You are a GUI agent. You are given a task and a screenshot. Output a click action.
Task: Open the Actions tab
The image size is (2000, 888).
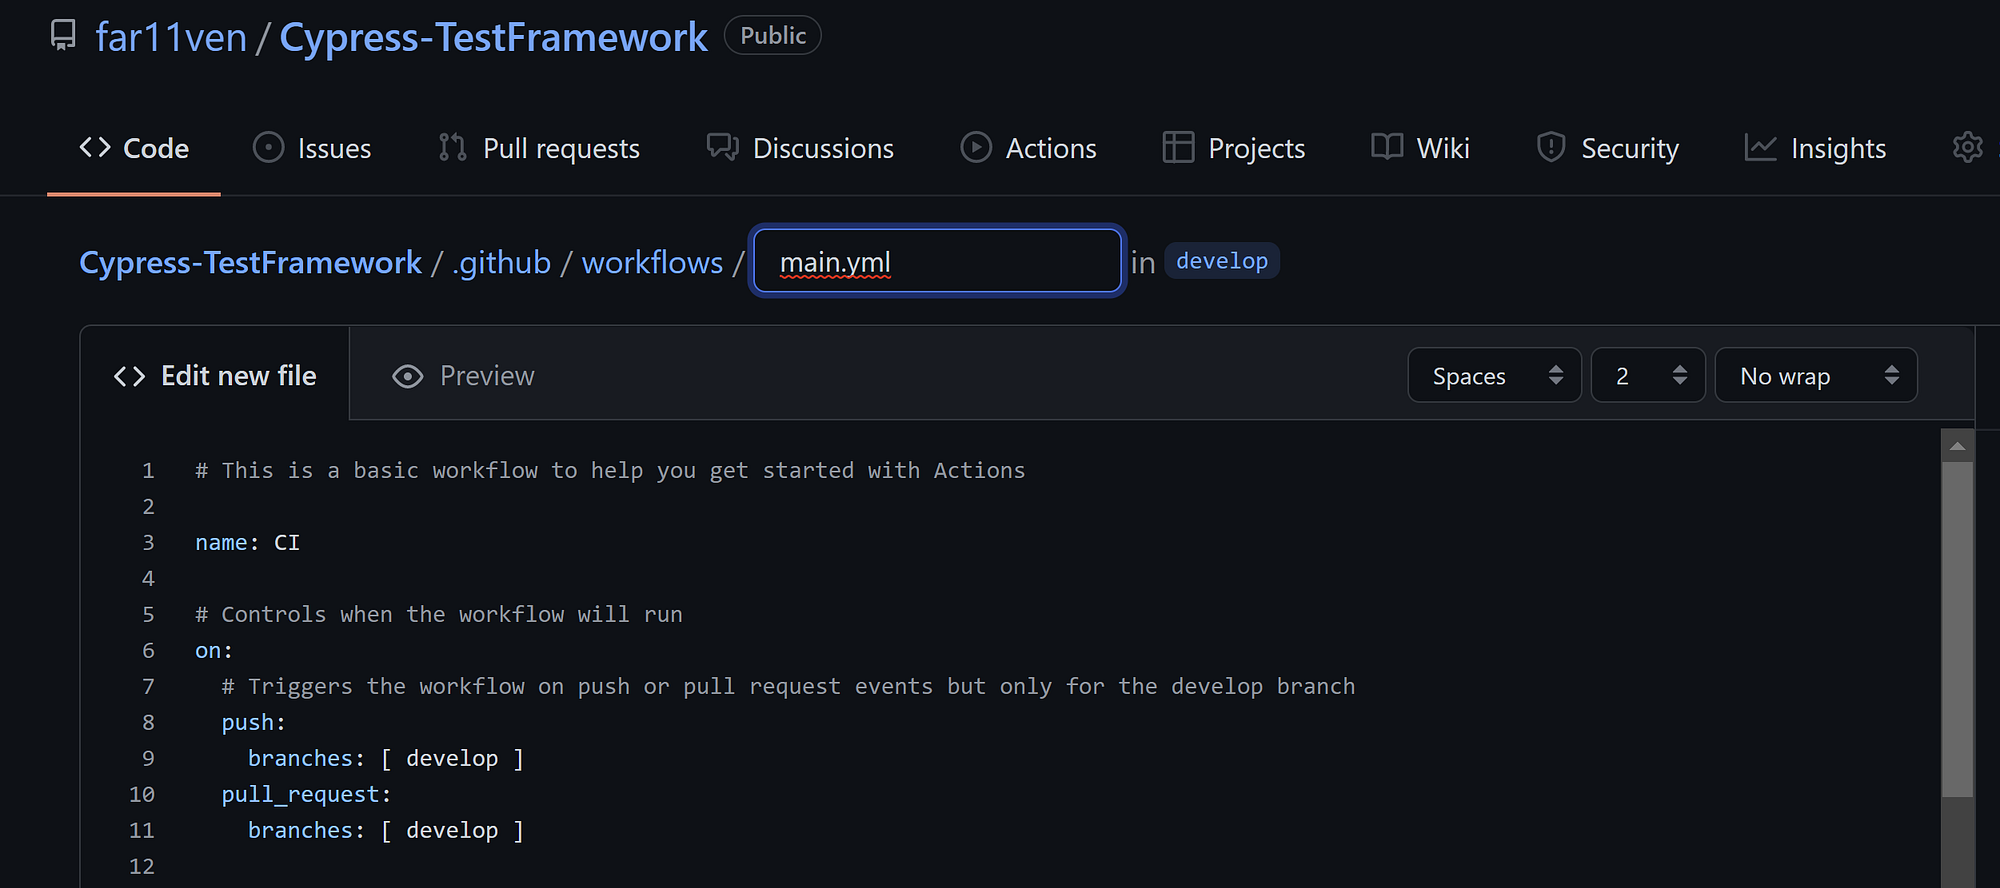click(x=1028, y=148)
